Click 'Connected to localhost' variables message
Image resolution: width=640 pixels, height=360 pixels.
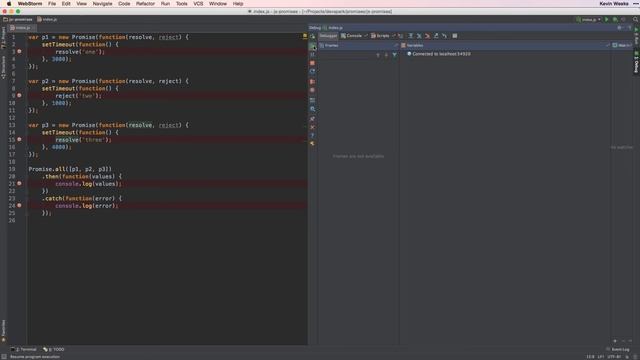(x=438, y=54)
